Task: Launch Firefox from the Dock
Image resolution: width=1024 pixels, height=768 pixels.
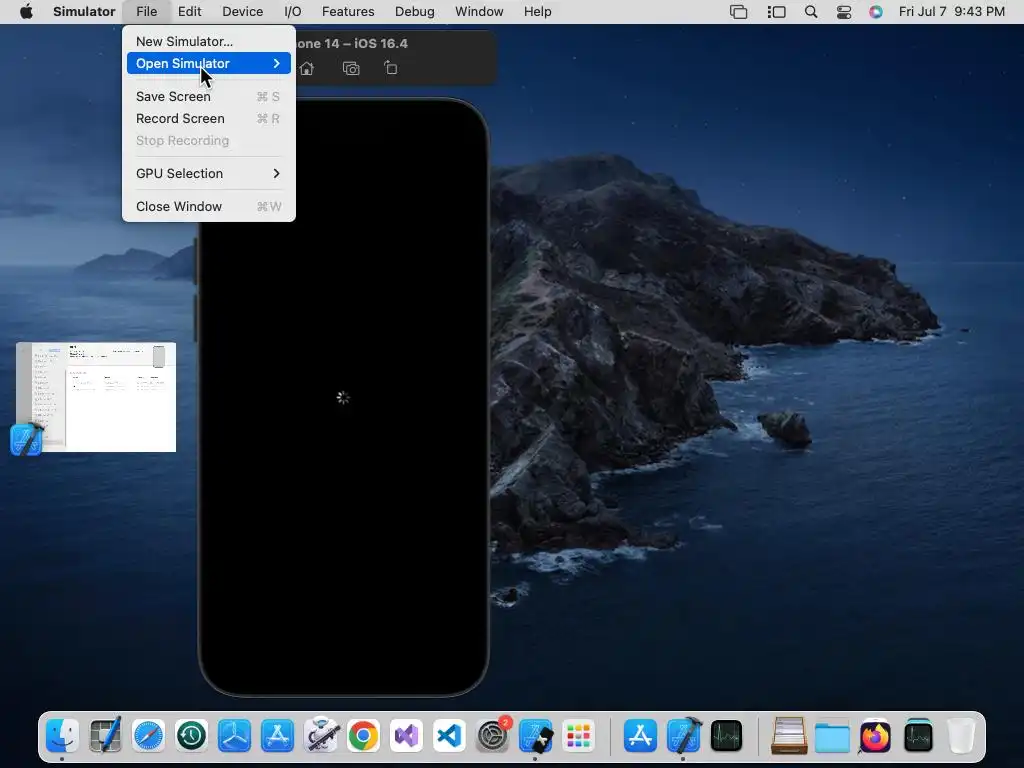Action: 875,736
